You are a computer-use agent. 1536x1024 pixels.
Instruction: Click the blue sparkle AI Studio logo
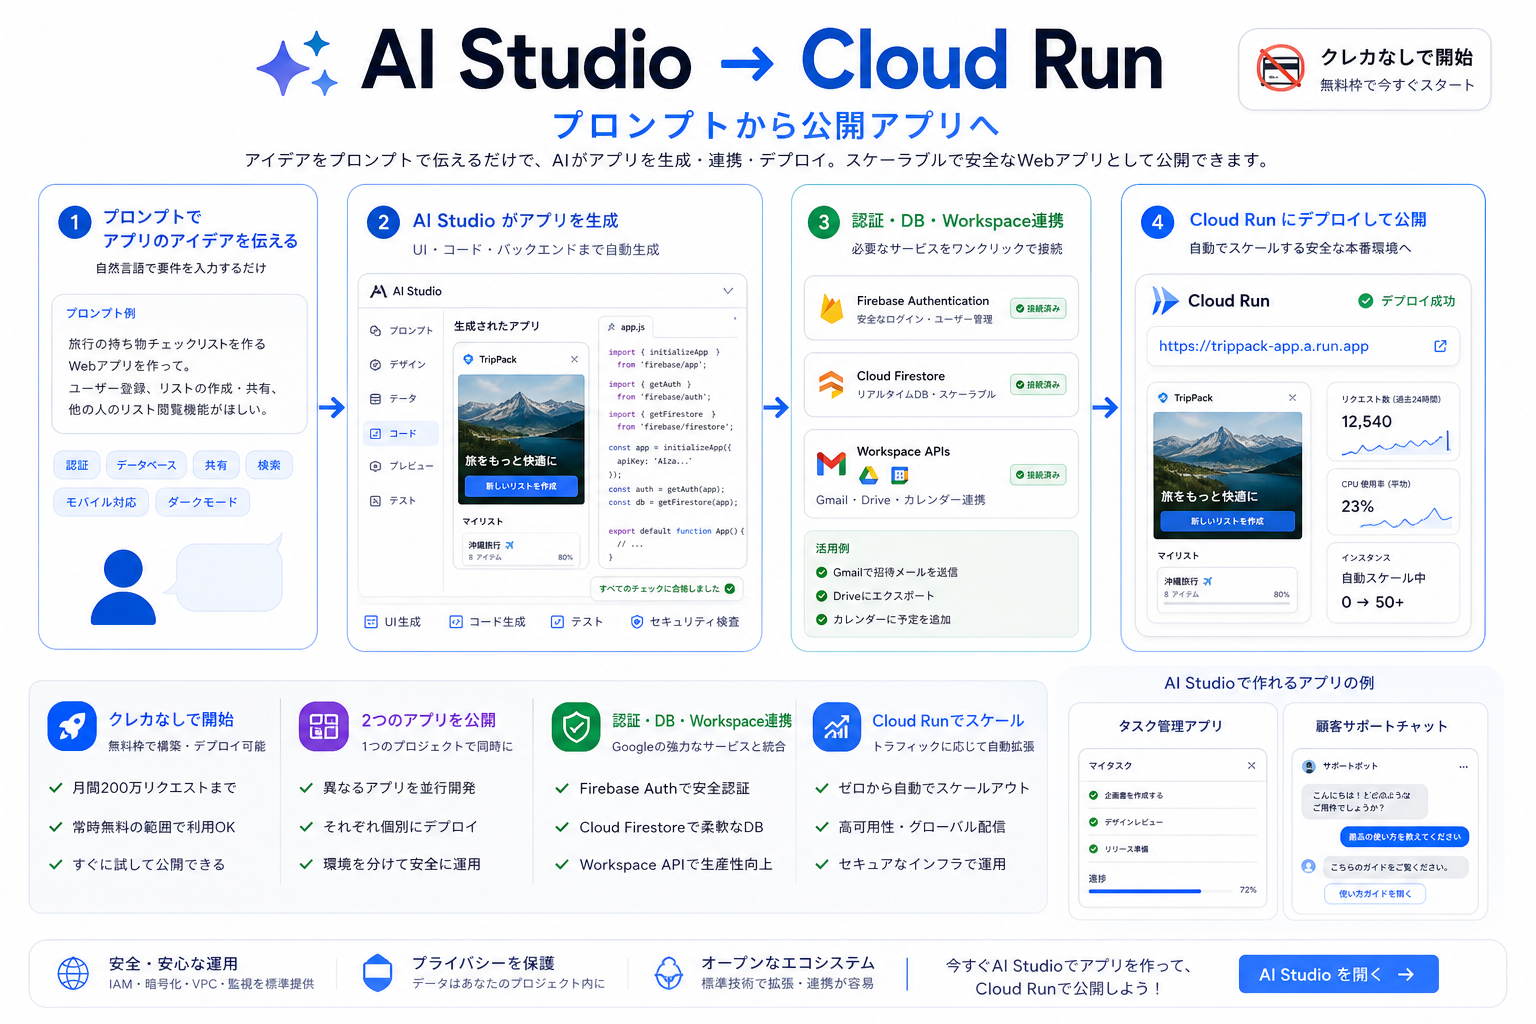click(297, 64)
